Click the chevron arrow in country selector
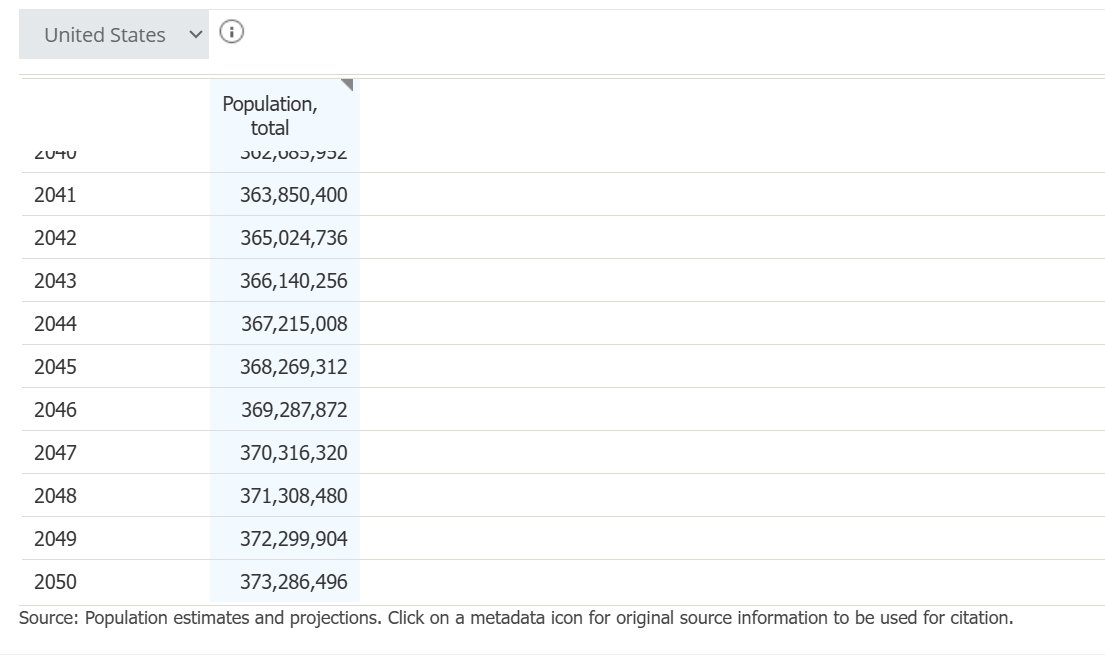The height and width of the screenshot is (661, 1105). coord(196,35)
